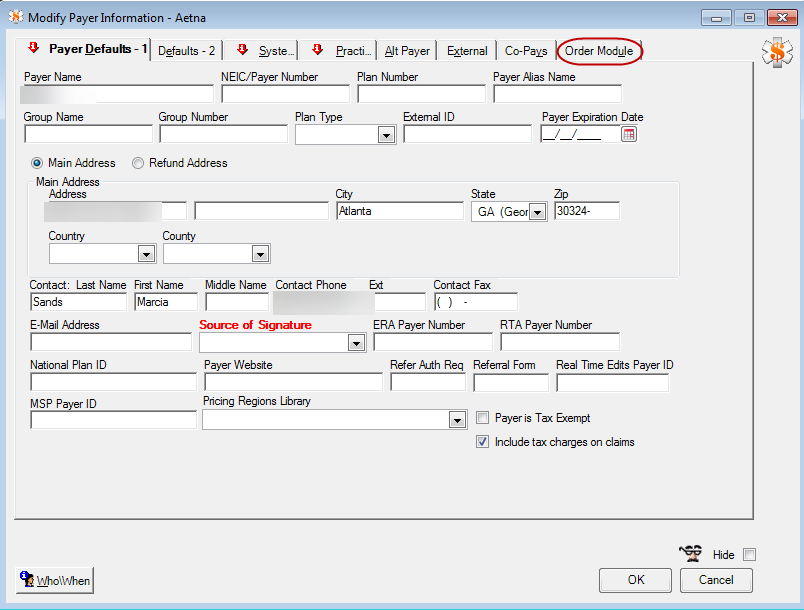804x610 pixels.
Task: Click the medical dollar sign icon
Action: pyautogui.click(x=776, y=52)
